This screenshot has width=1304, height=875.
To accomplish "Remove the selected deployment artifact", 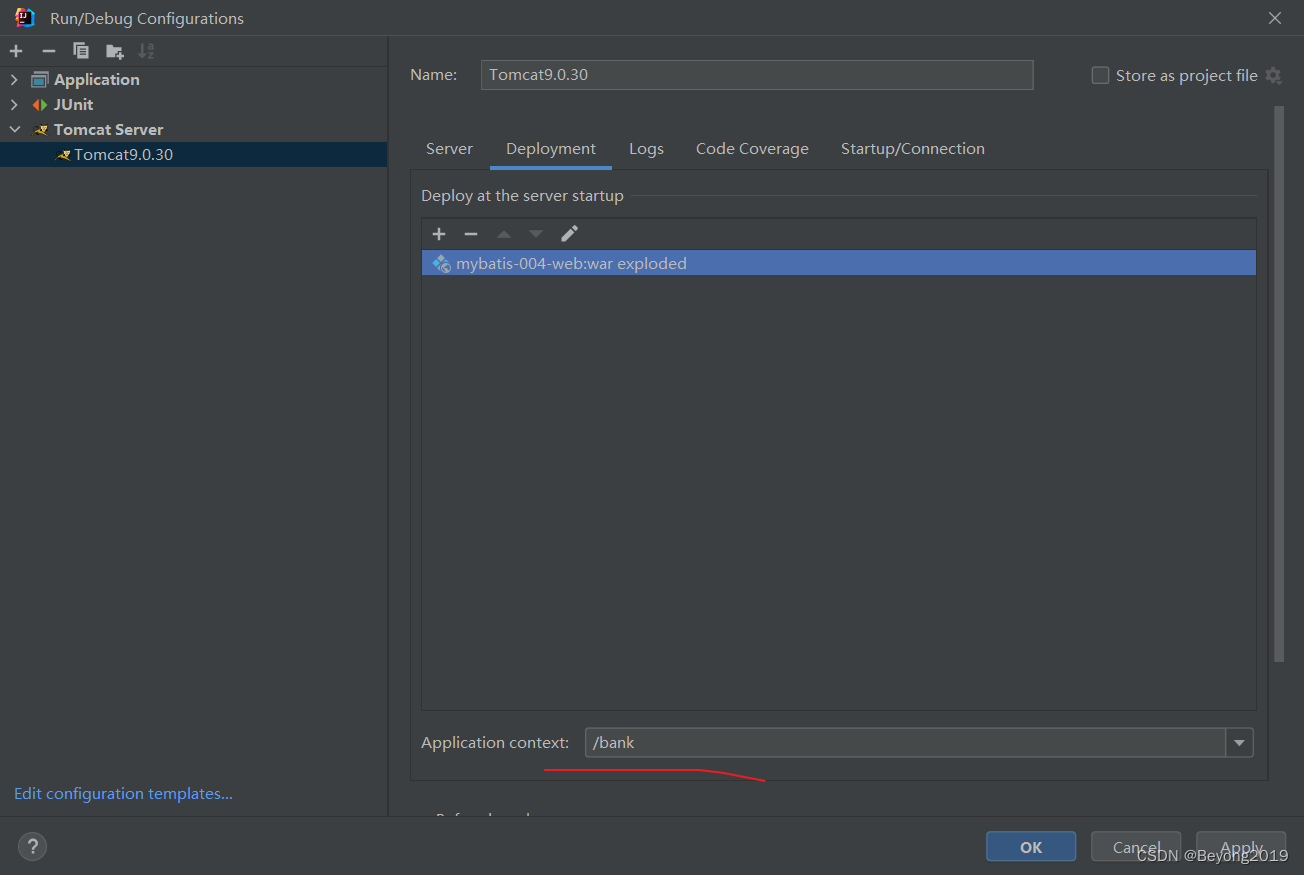I will [471, 234].
